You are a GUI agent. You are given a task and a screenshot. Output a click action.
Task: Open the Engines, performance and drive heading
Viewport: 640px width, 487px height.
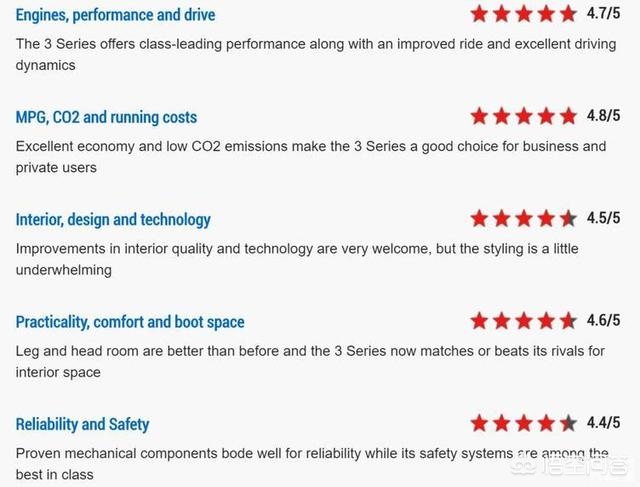[x=116, y=15]
